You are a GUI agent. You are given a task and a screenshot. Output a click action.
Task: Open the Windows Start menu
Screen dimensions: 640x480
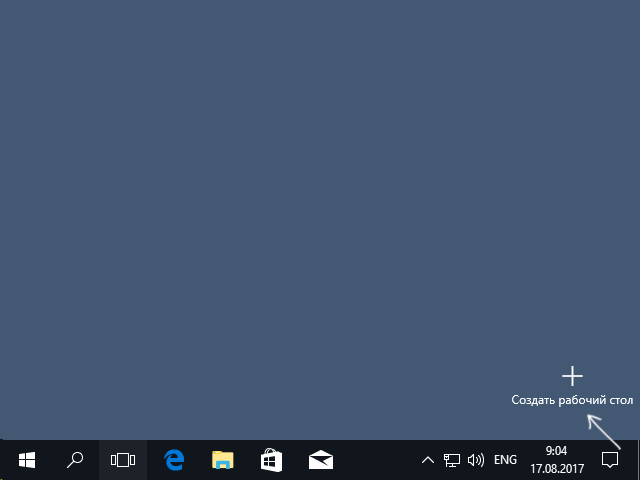click(27, 460)
